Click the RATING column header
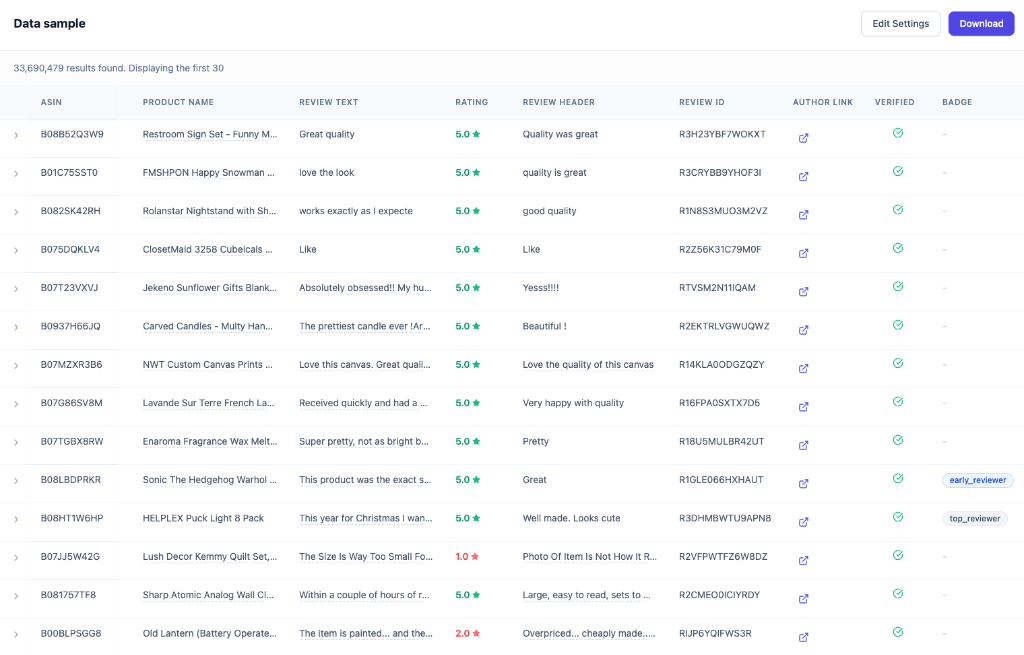The image size is (1024, 655). tap(471, 101)
